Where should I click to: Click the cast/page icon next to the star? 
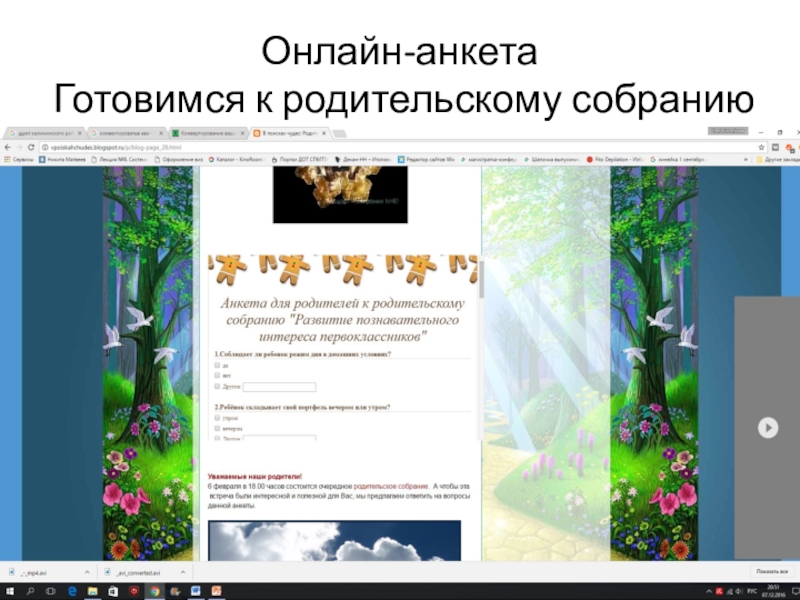pyautogui.click(x=776, y=147)
